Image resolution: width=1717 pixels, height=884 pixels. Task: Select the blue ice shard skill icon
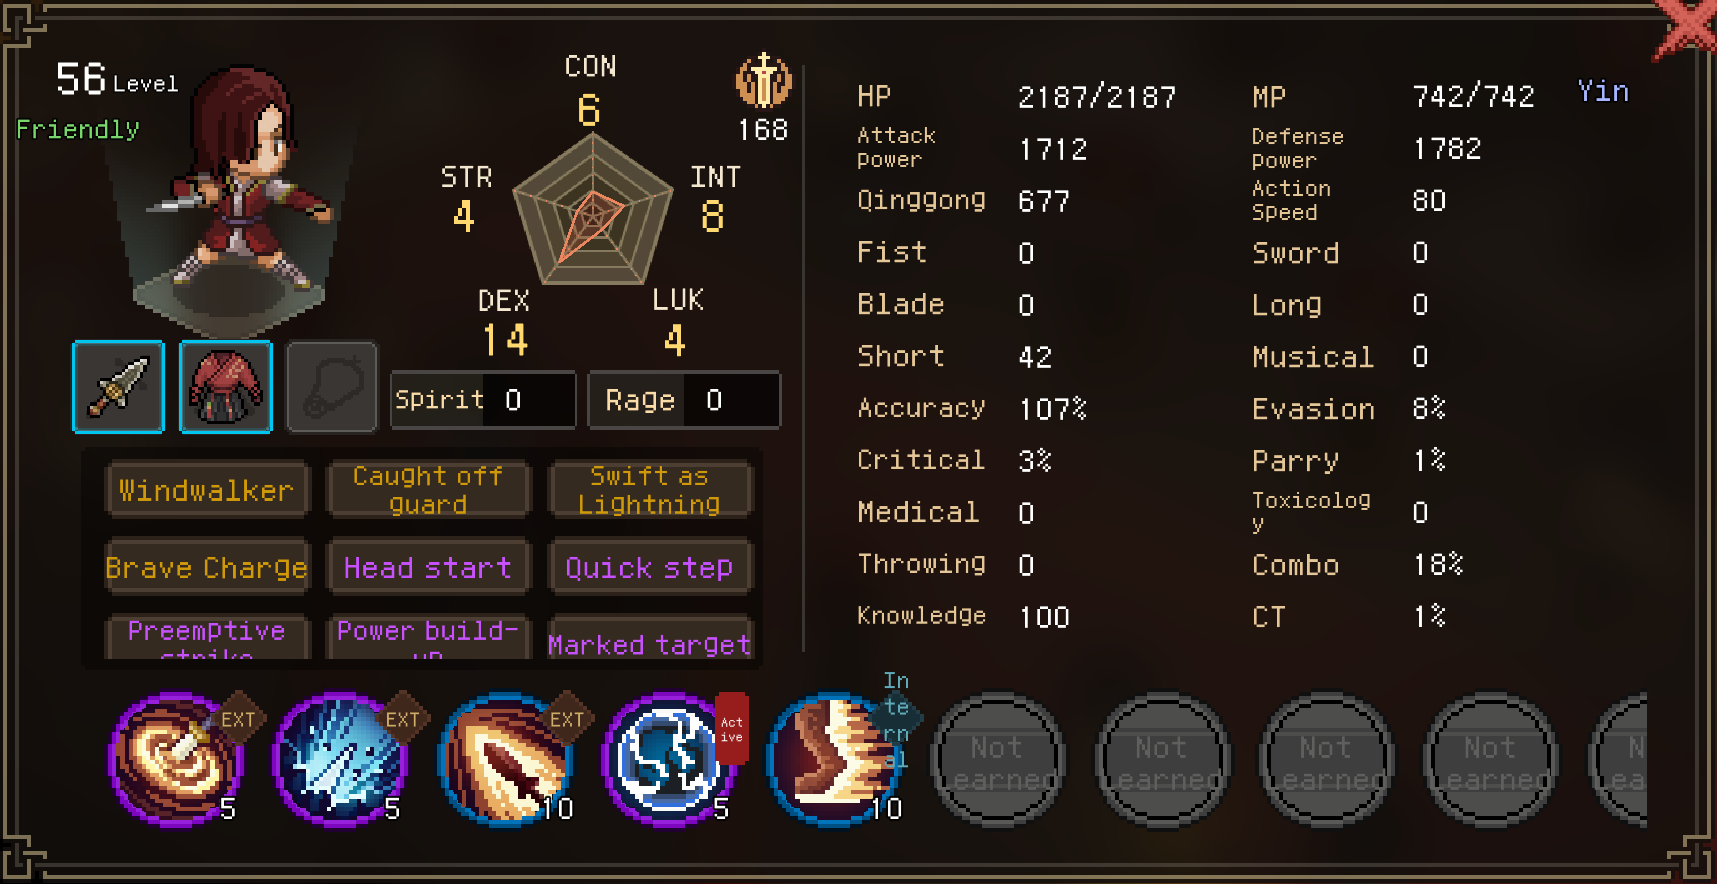340,760
